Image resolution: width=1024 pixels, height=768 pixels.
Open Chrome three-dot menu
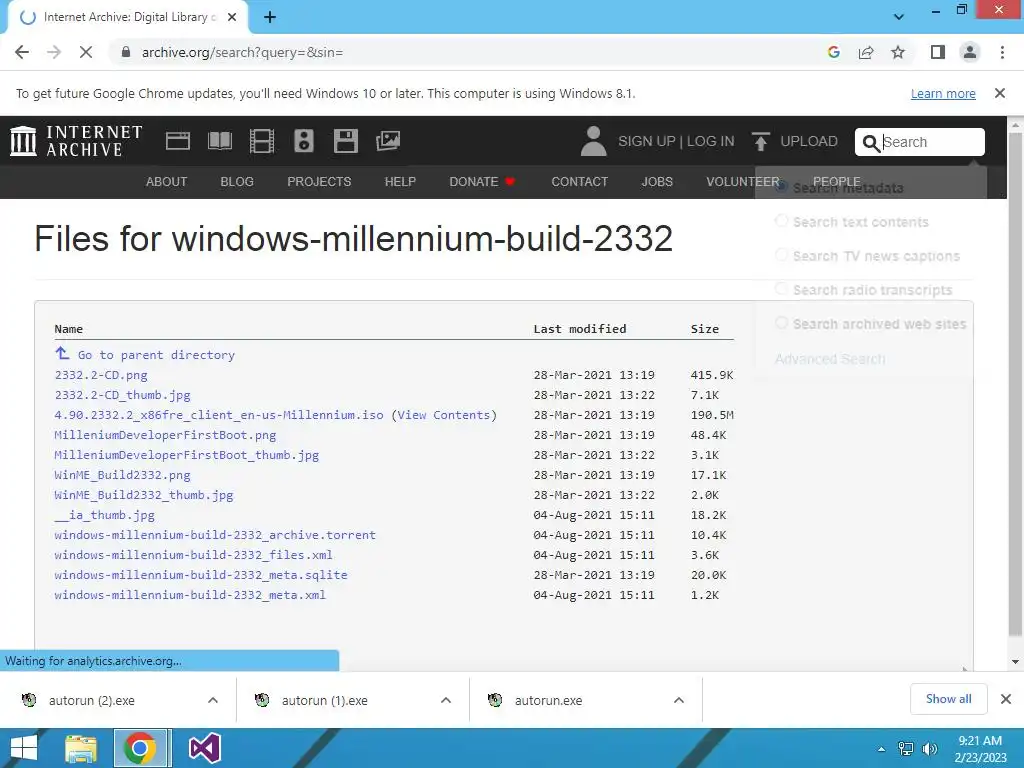click(x=1002, y=52)
